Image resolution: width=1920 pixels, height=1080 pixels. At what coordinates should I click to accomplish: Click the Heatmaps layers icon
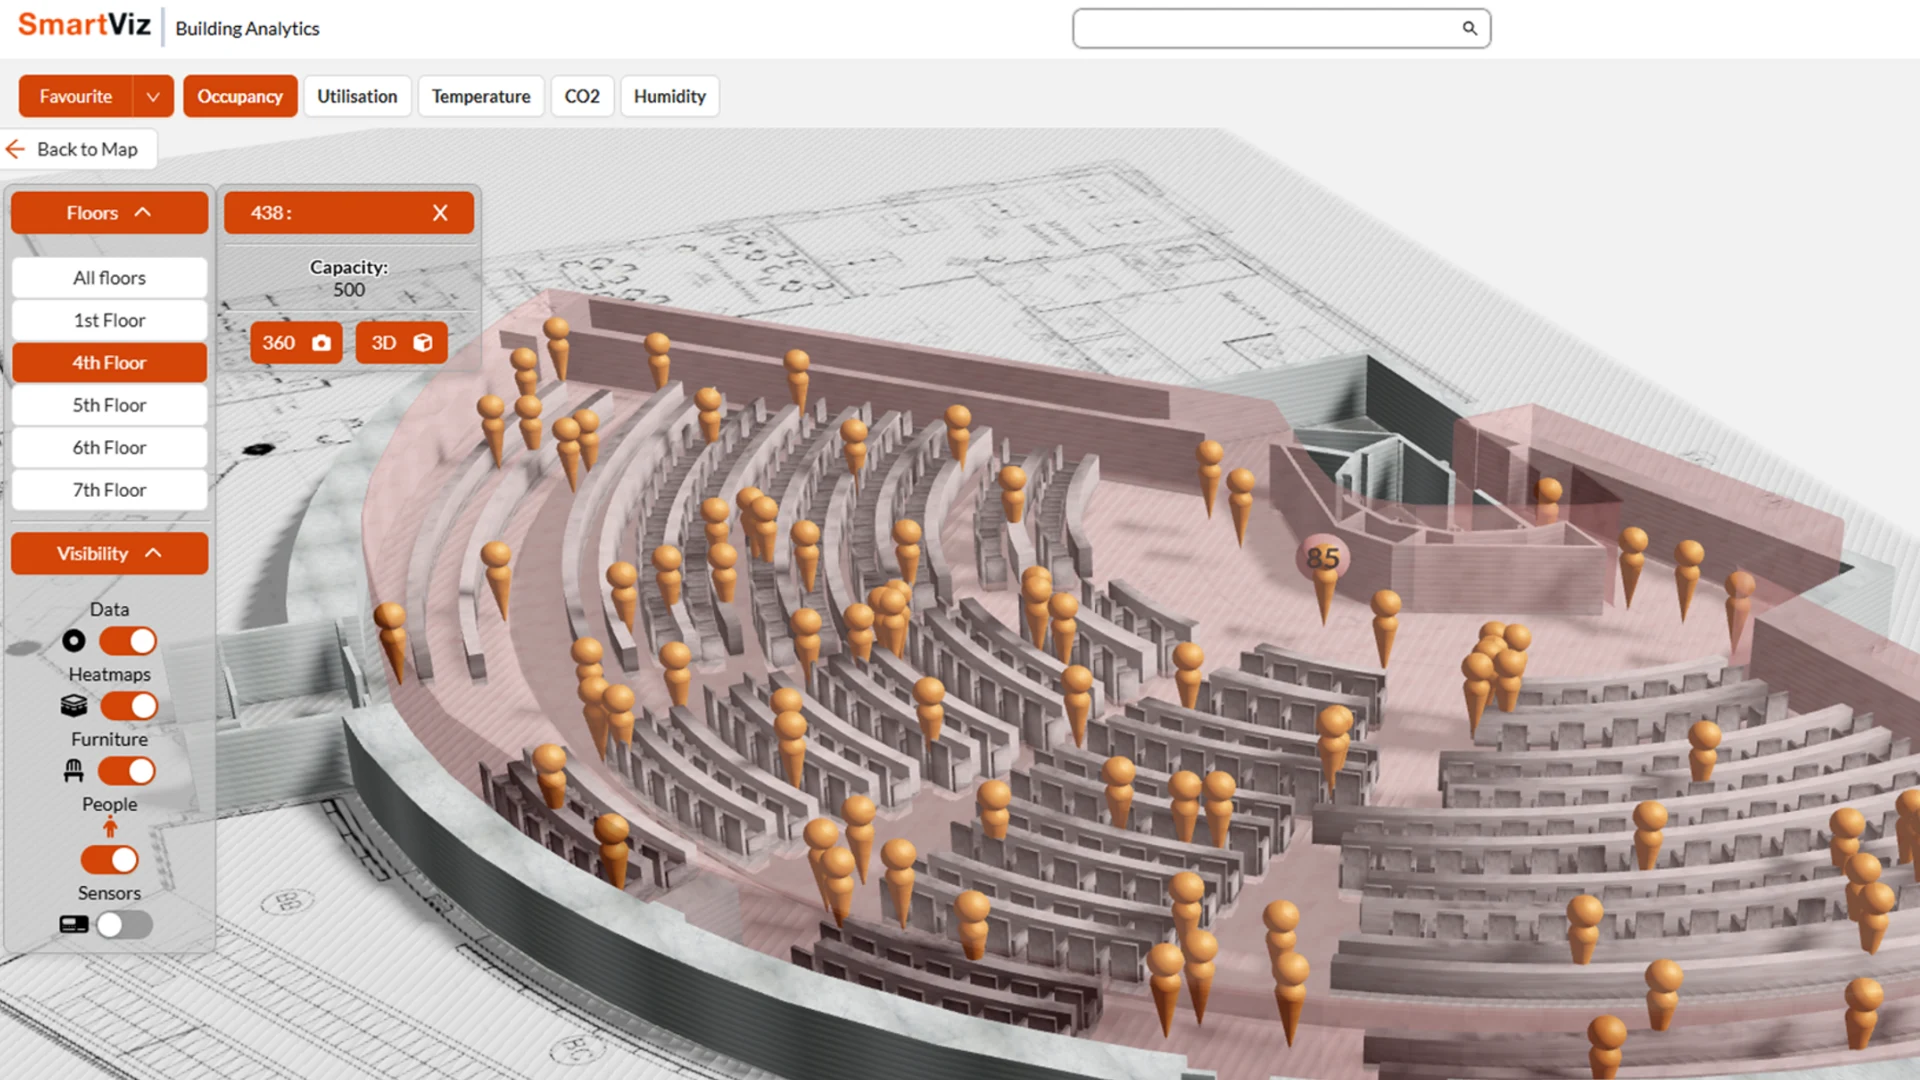coord(74,706)
